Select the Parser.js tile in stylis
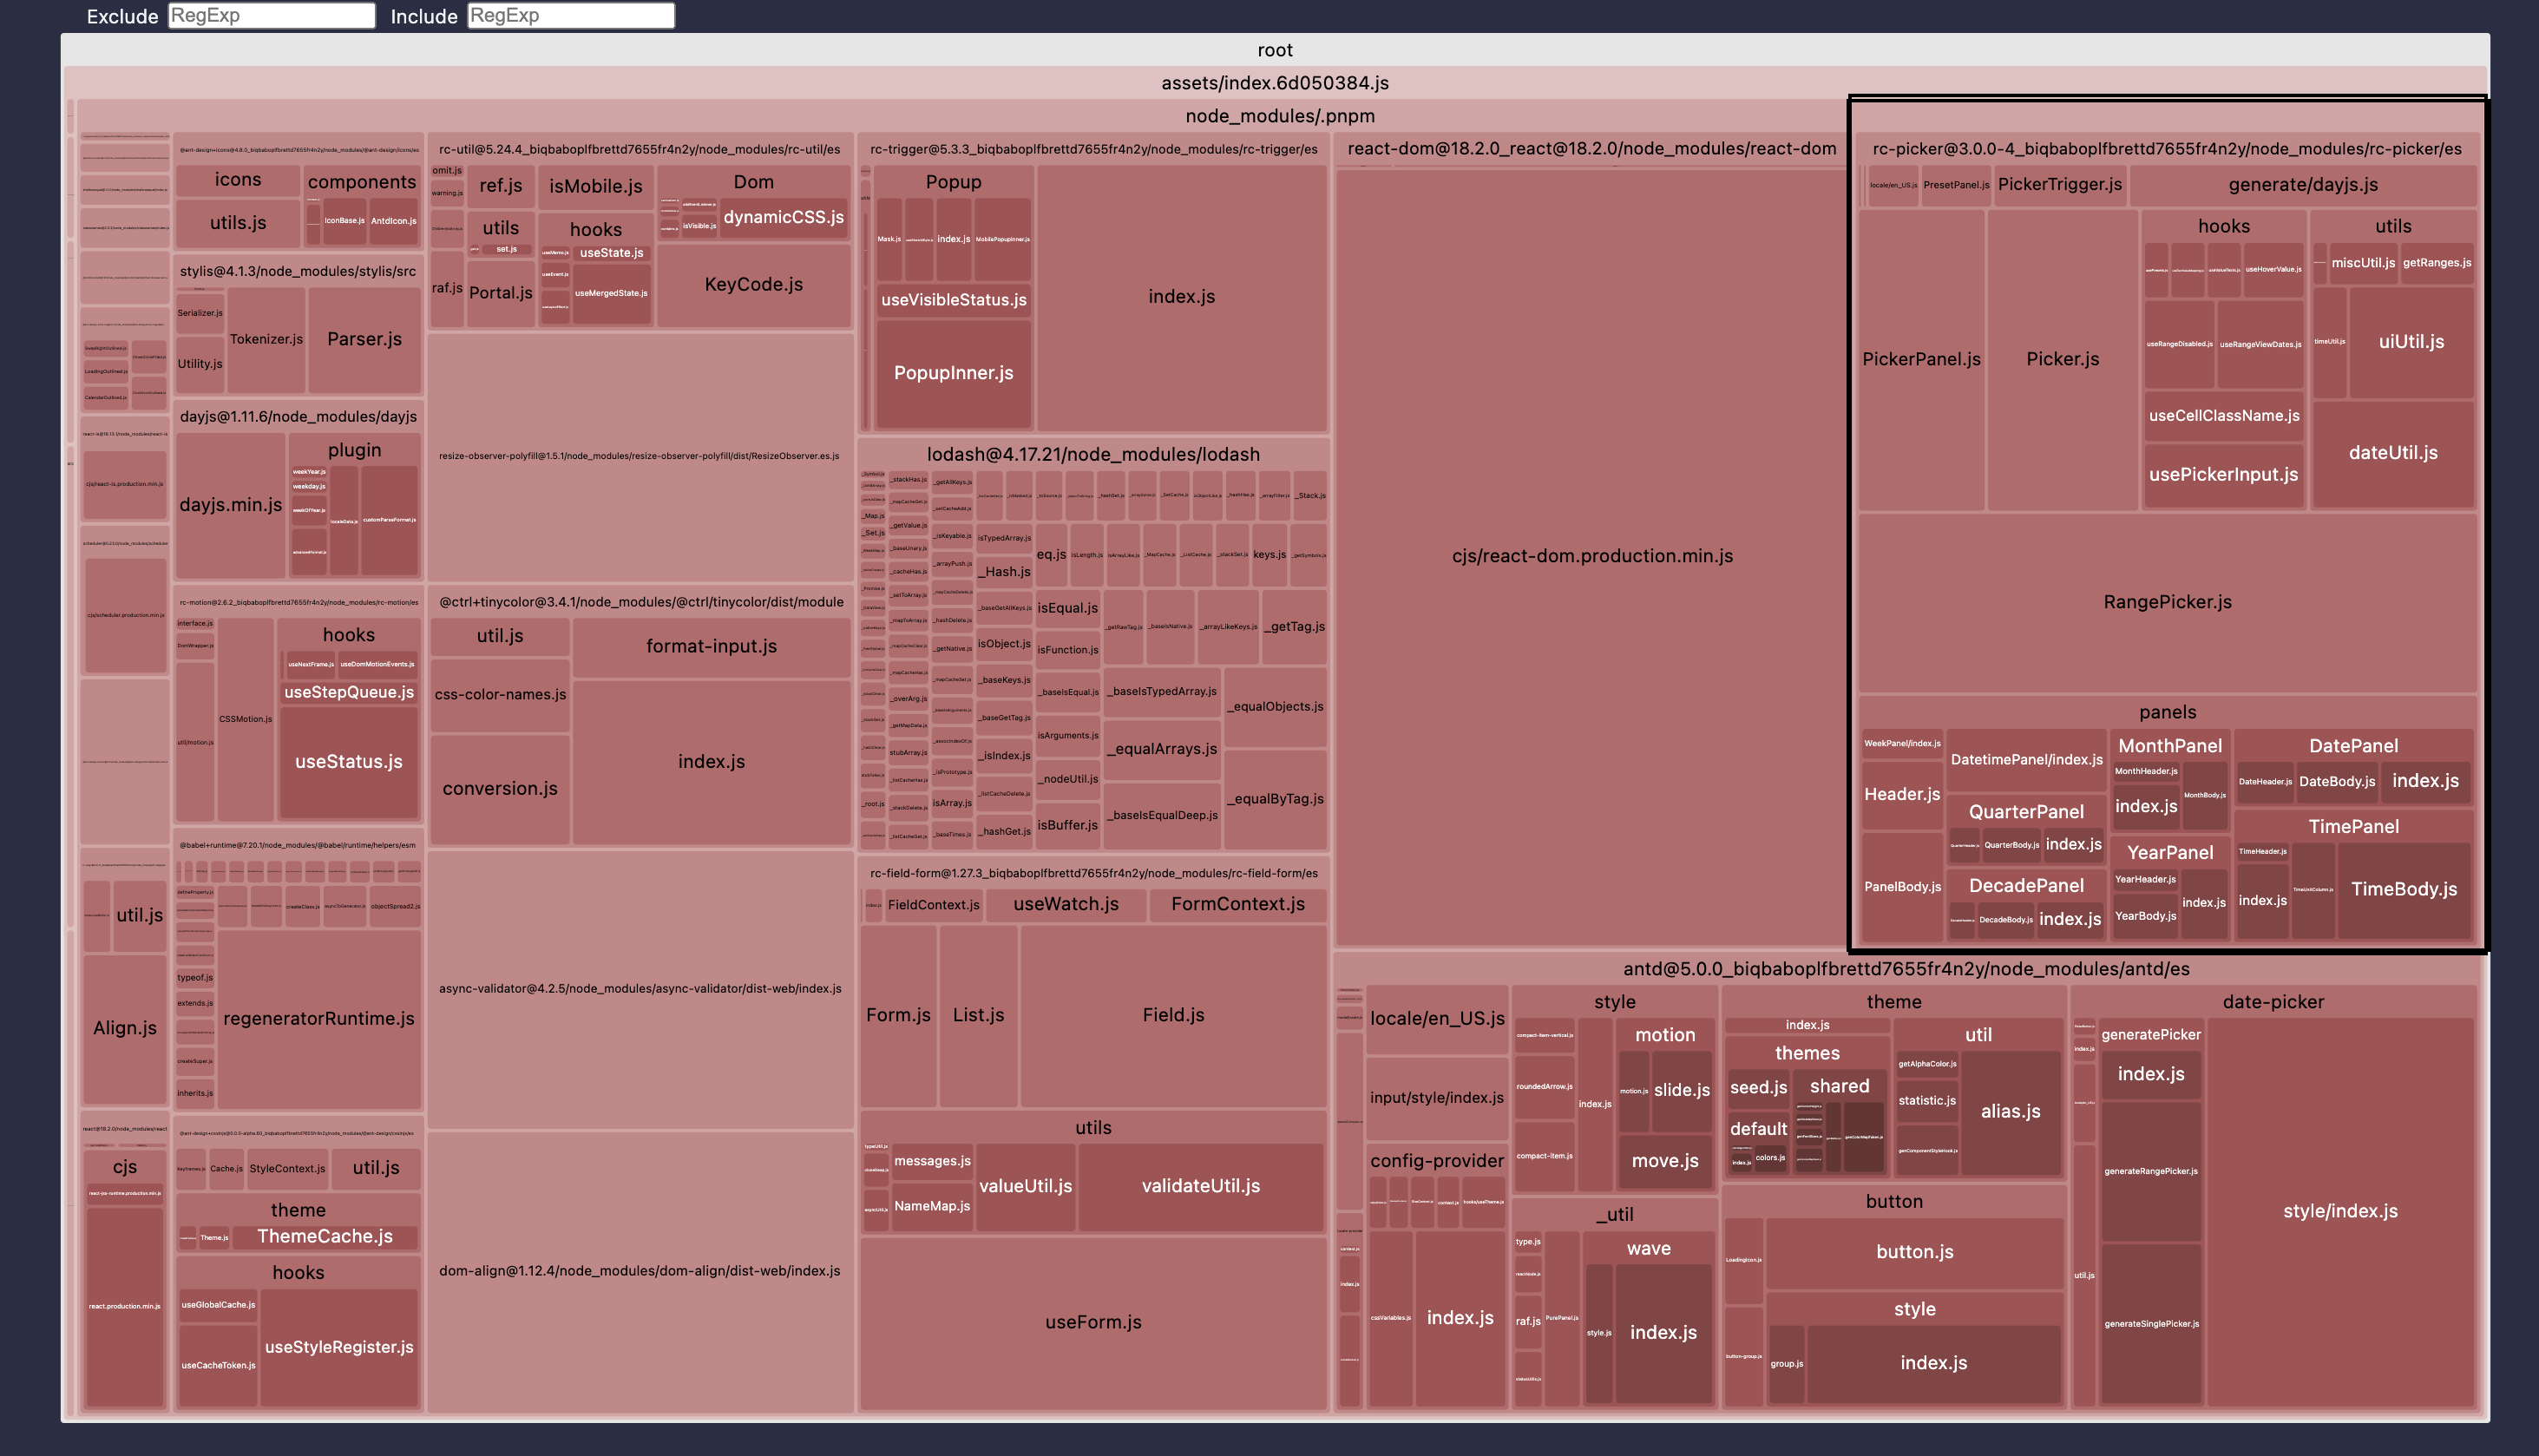Image resolution: width=2539 pixels, height=1456 pixels. tap(364, 339)
